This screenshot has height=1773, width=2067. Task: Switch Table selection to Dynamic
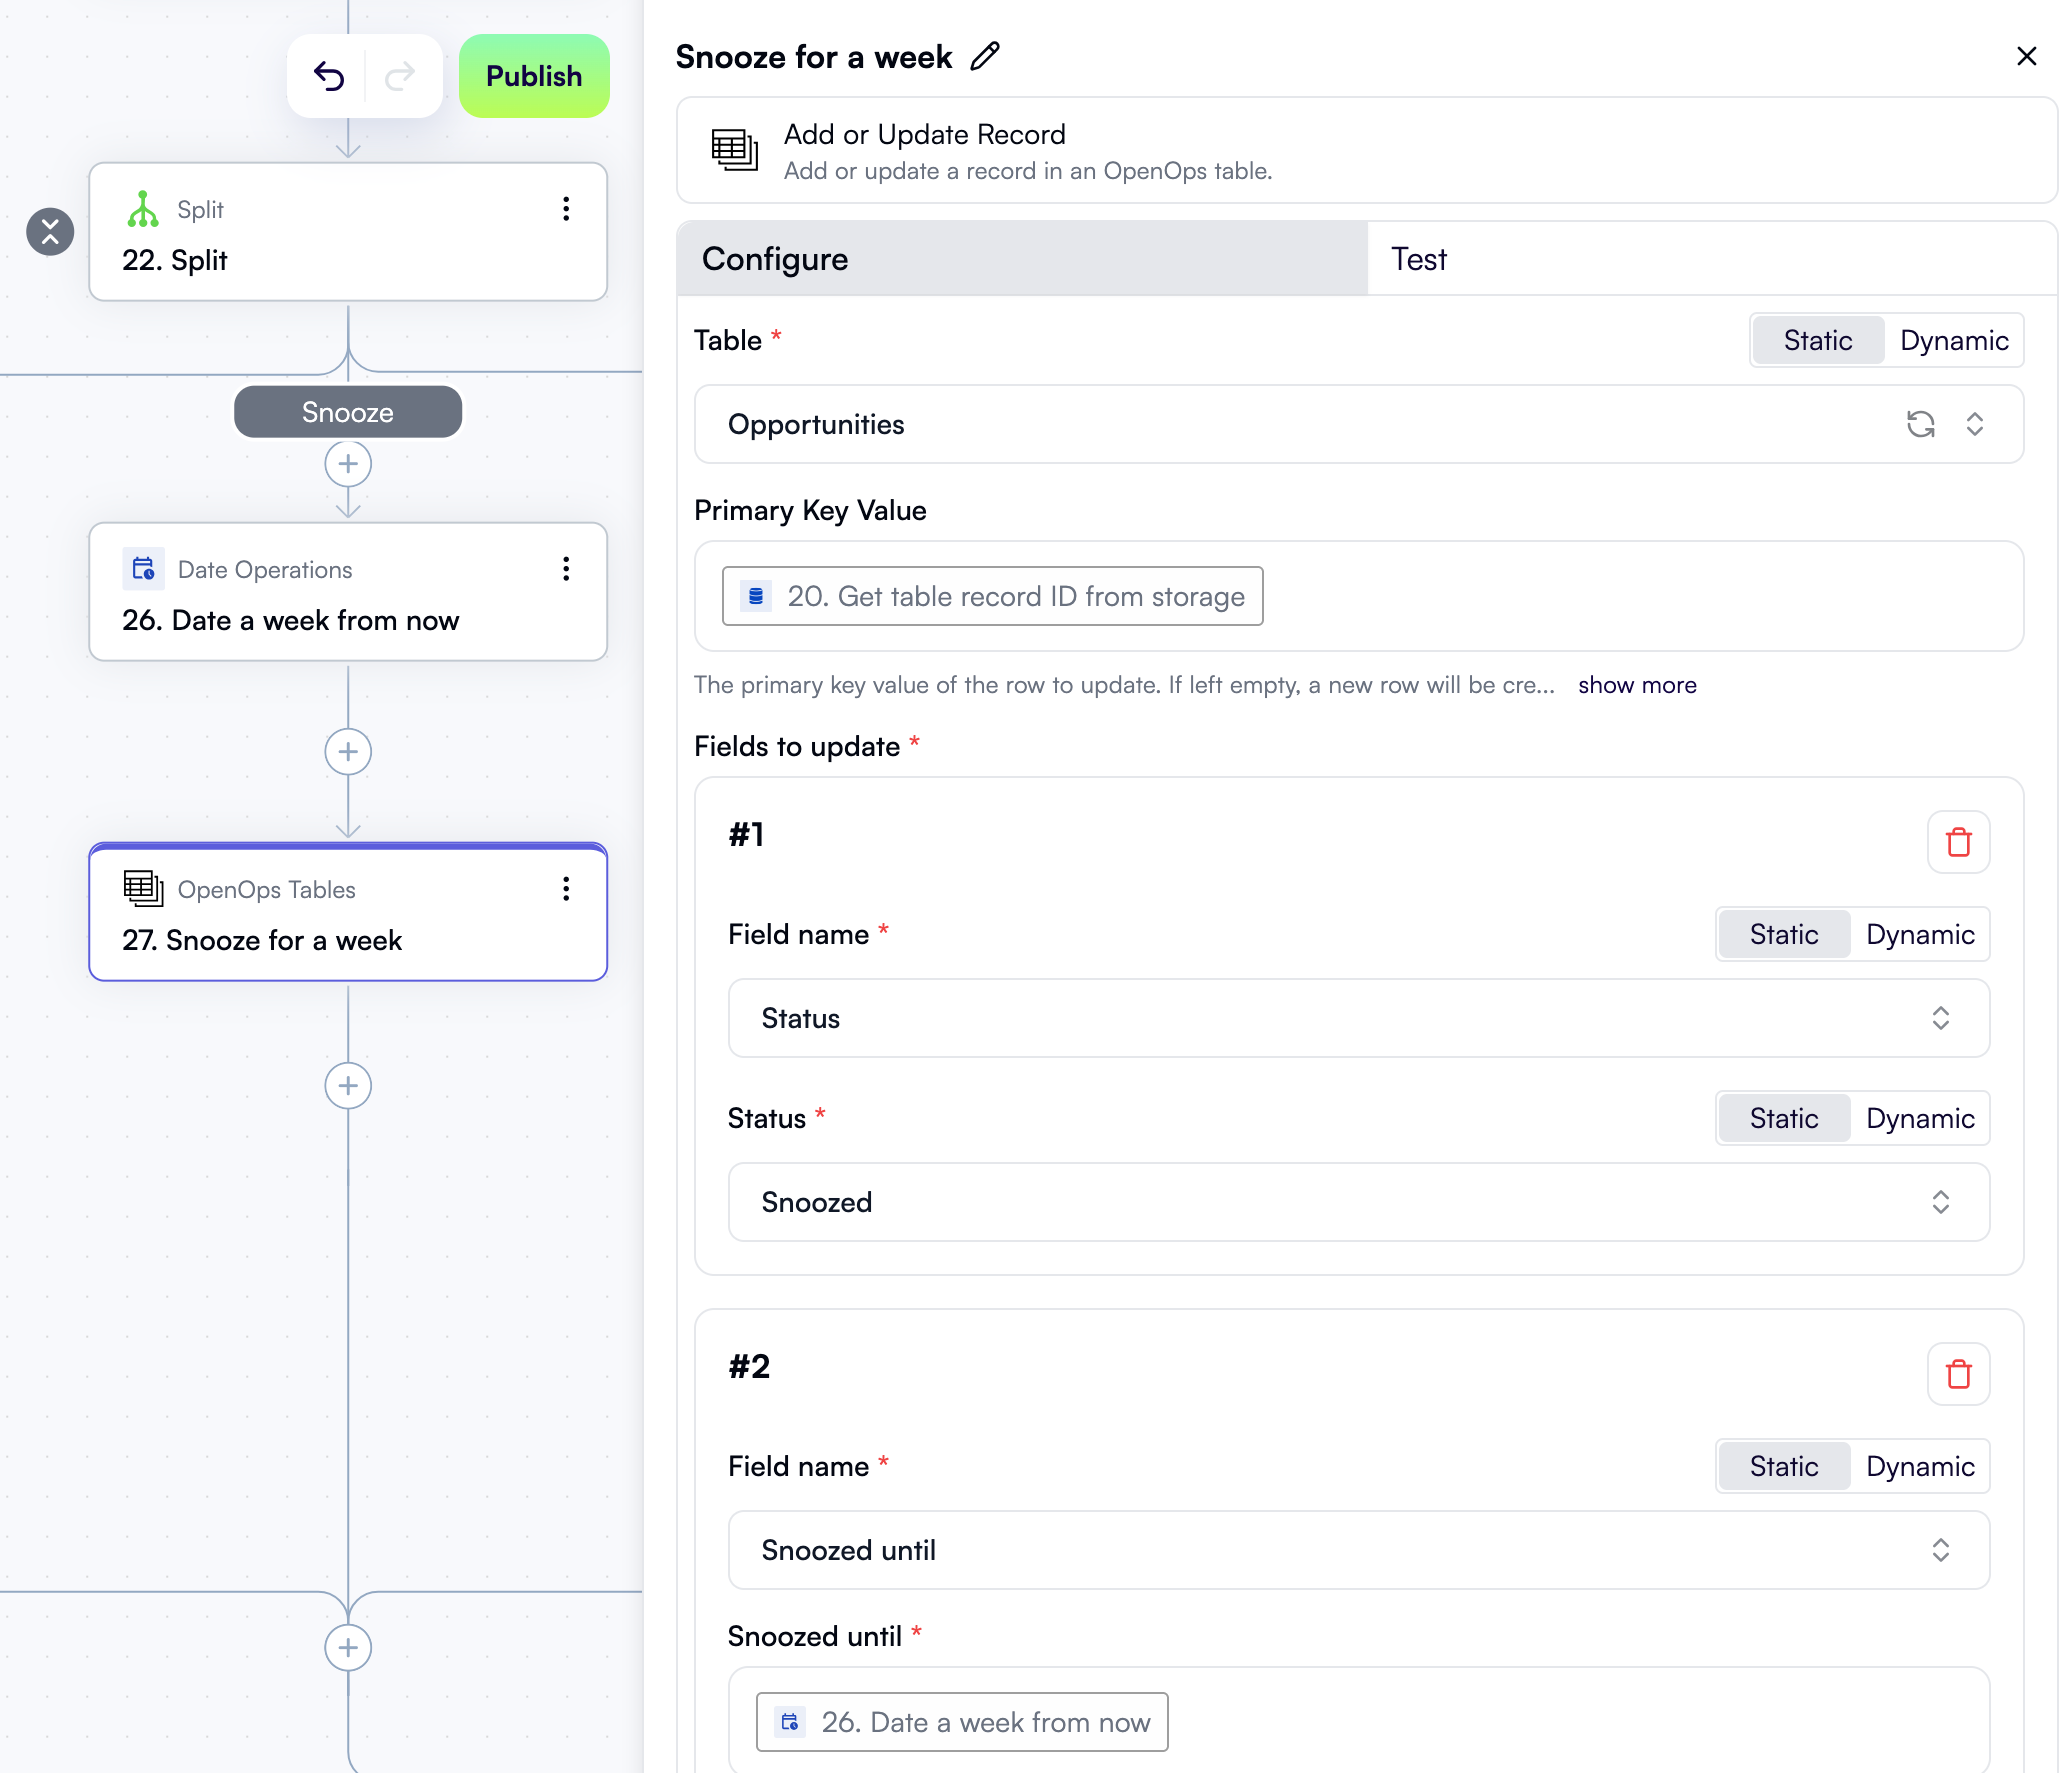click(x=1953, y=340)
